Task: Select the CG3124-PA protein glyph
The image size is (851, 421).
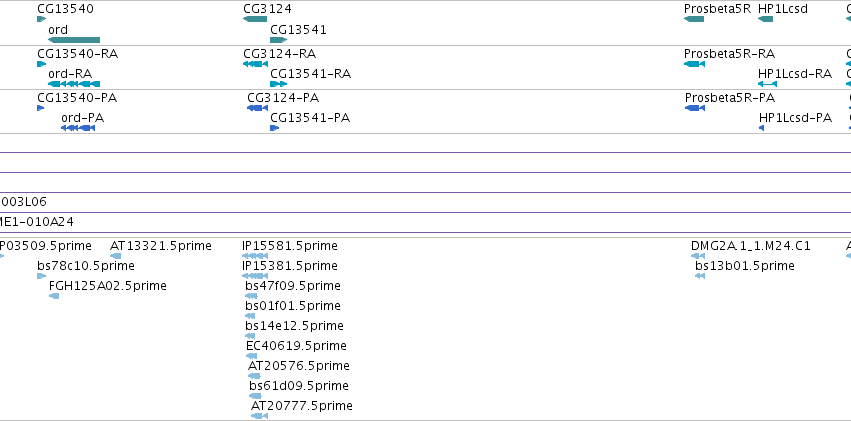Action: click(x=257, y=108)
